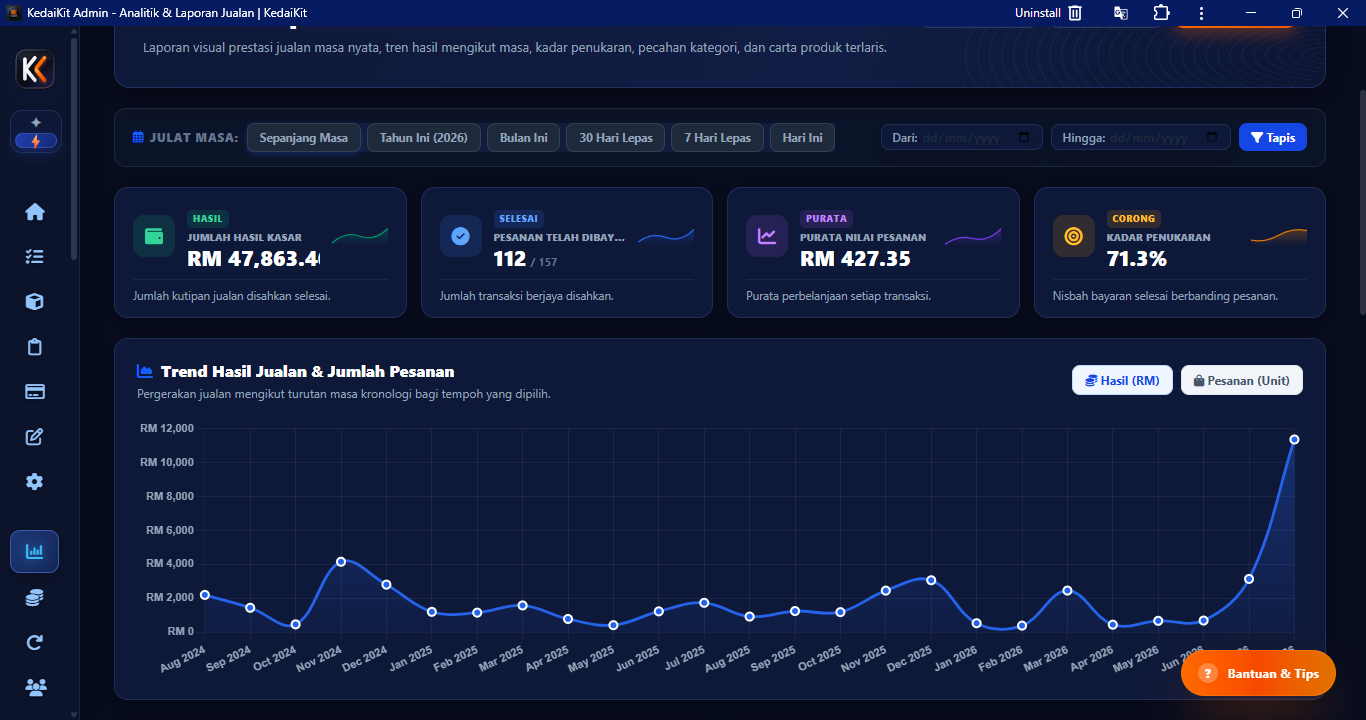Open the credit card payments icon
This screenshot has height=720, width=1366.
point(35,392)
